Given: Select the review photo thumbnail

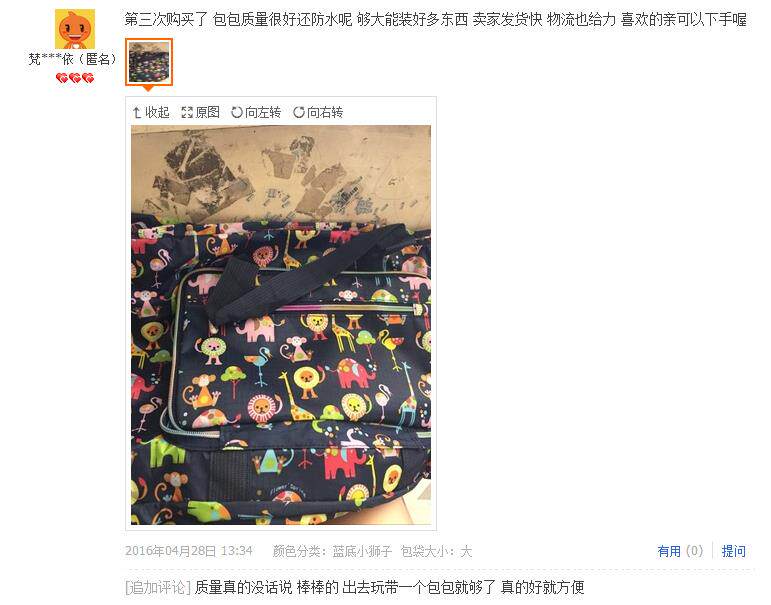Looking at the screenshot, I should 149,62.
